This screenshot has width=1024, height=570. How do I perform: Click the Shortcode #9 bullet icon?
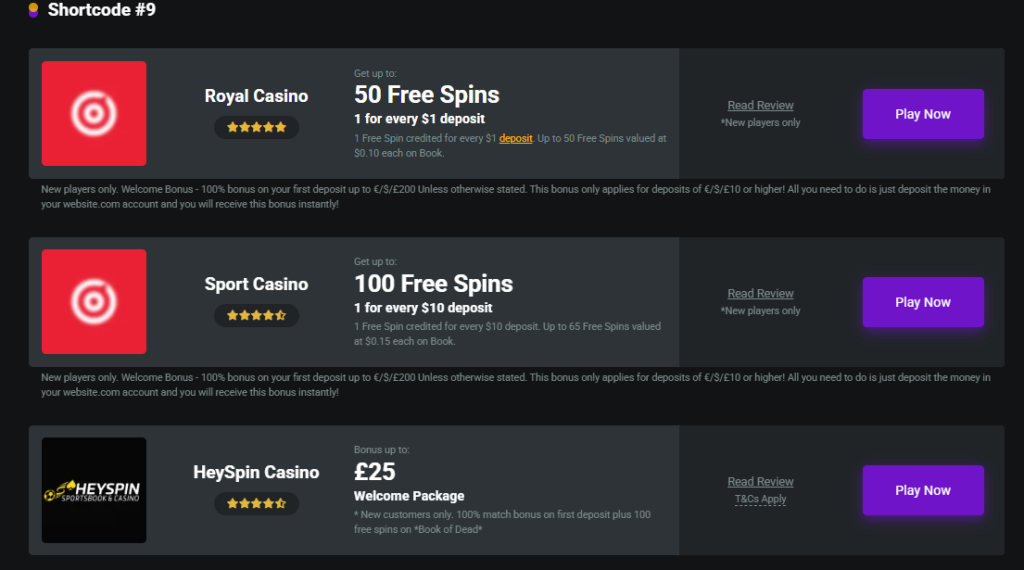[33, 10]
